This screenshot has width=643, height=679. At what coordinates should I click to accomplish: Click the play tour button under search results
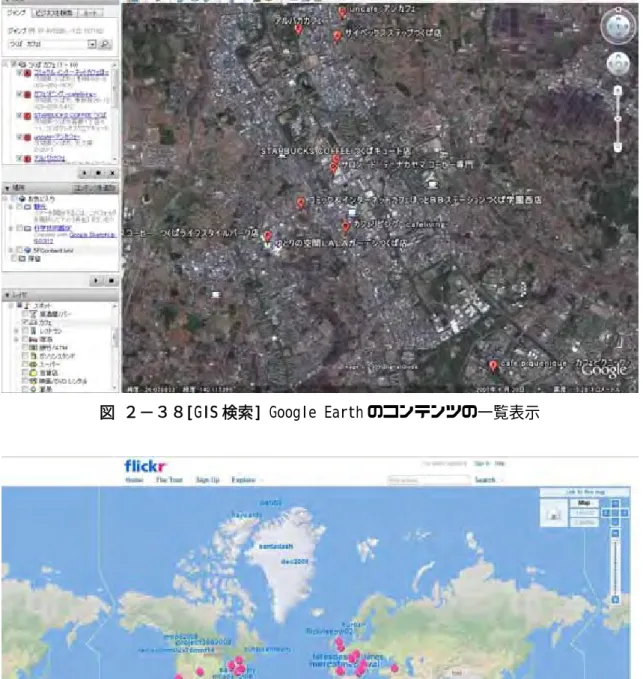point(84,173)
